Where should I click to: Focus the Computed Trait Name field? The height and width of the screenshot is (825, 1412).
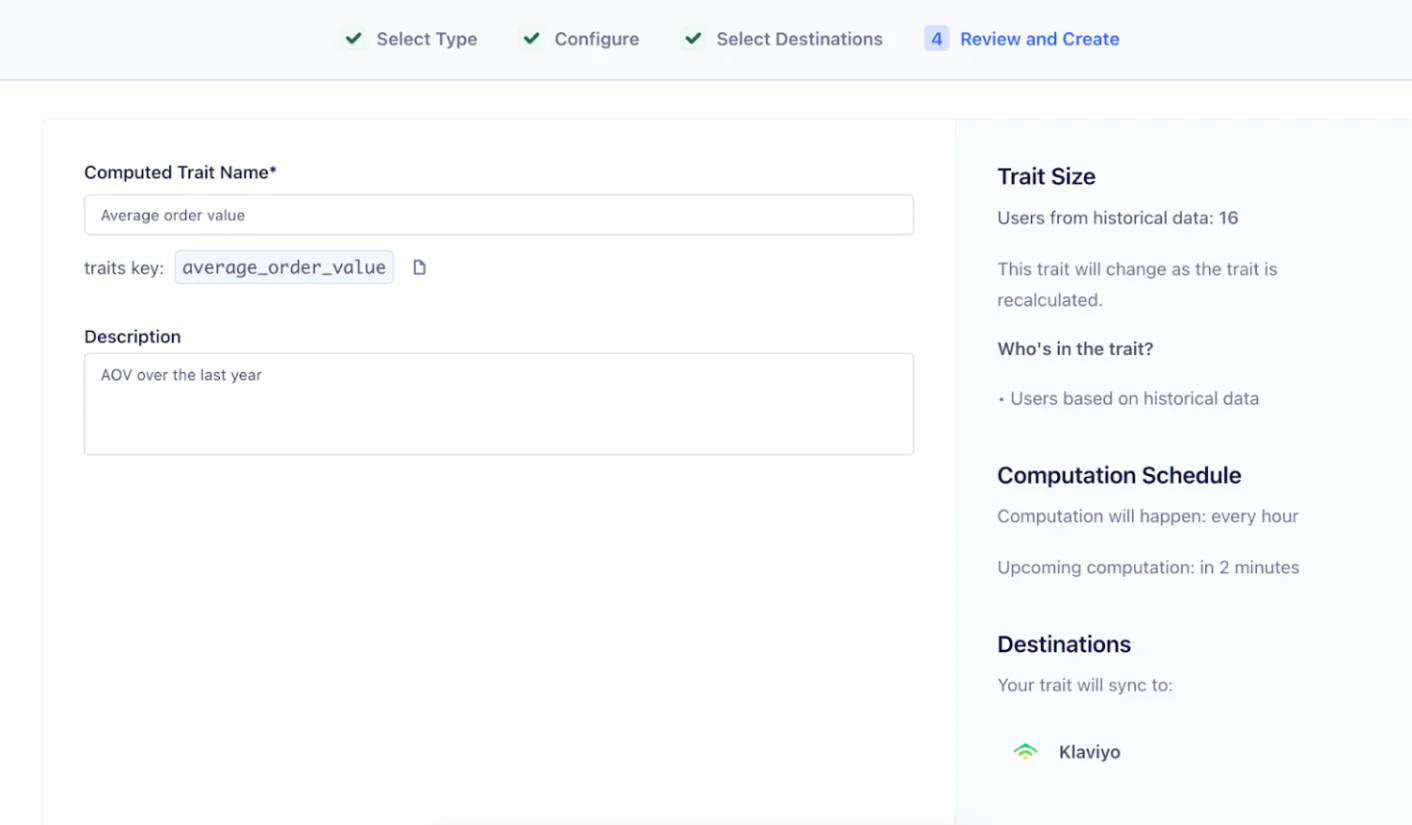tap(498, 215)
